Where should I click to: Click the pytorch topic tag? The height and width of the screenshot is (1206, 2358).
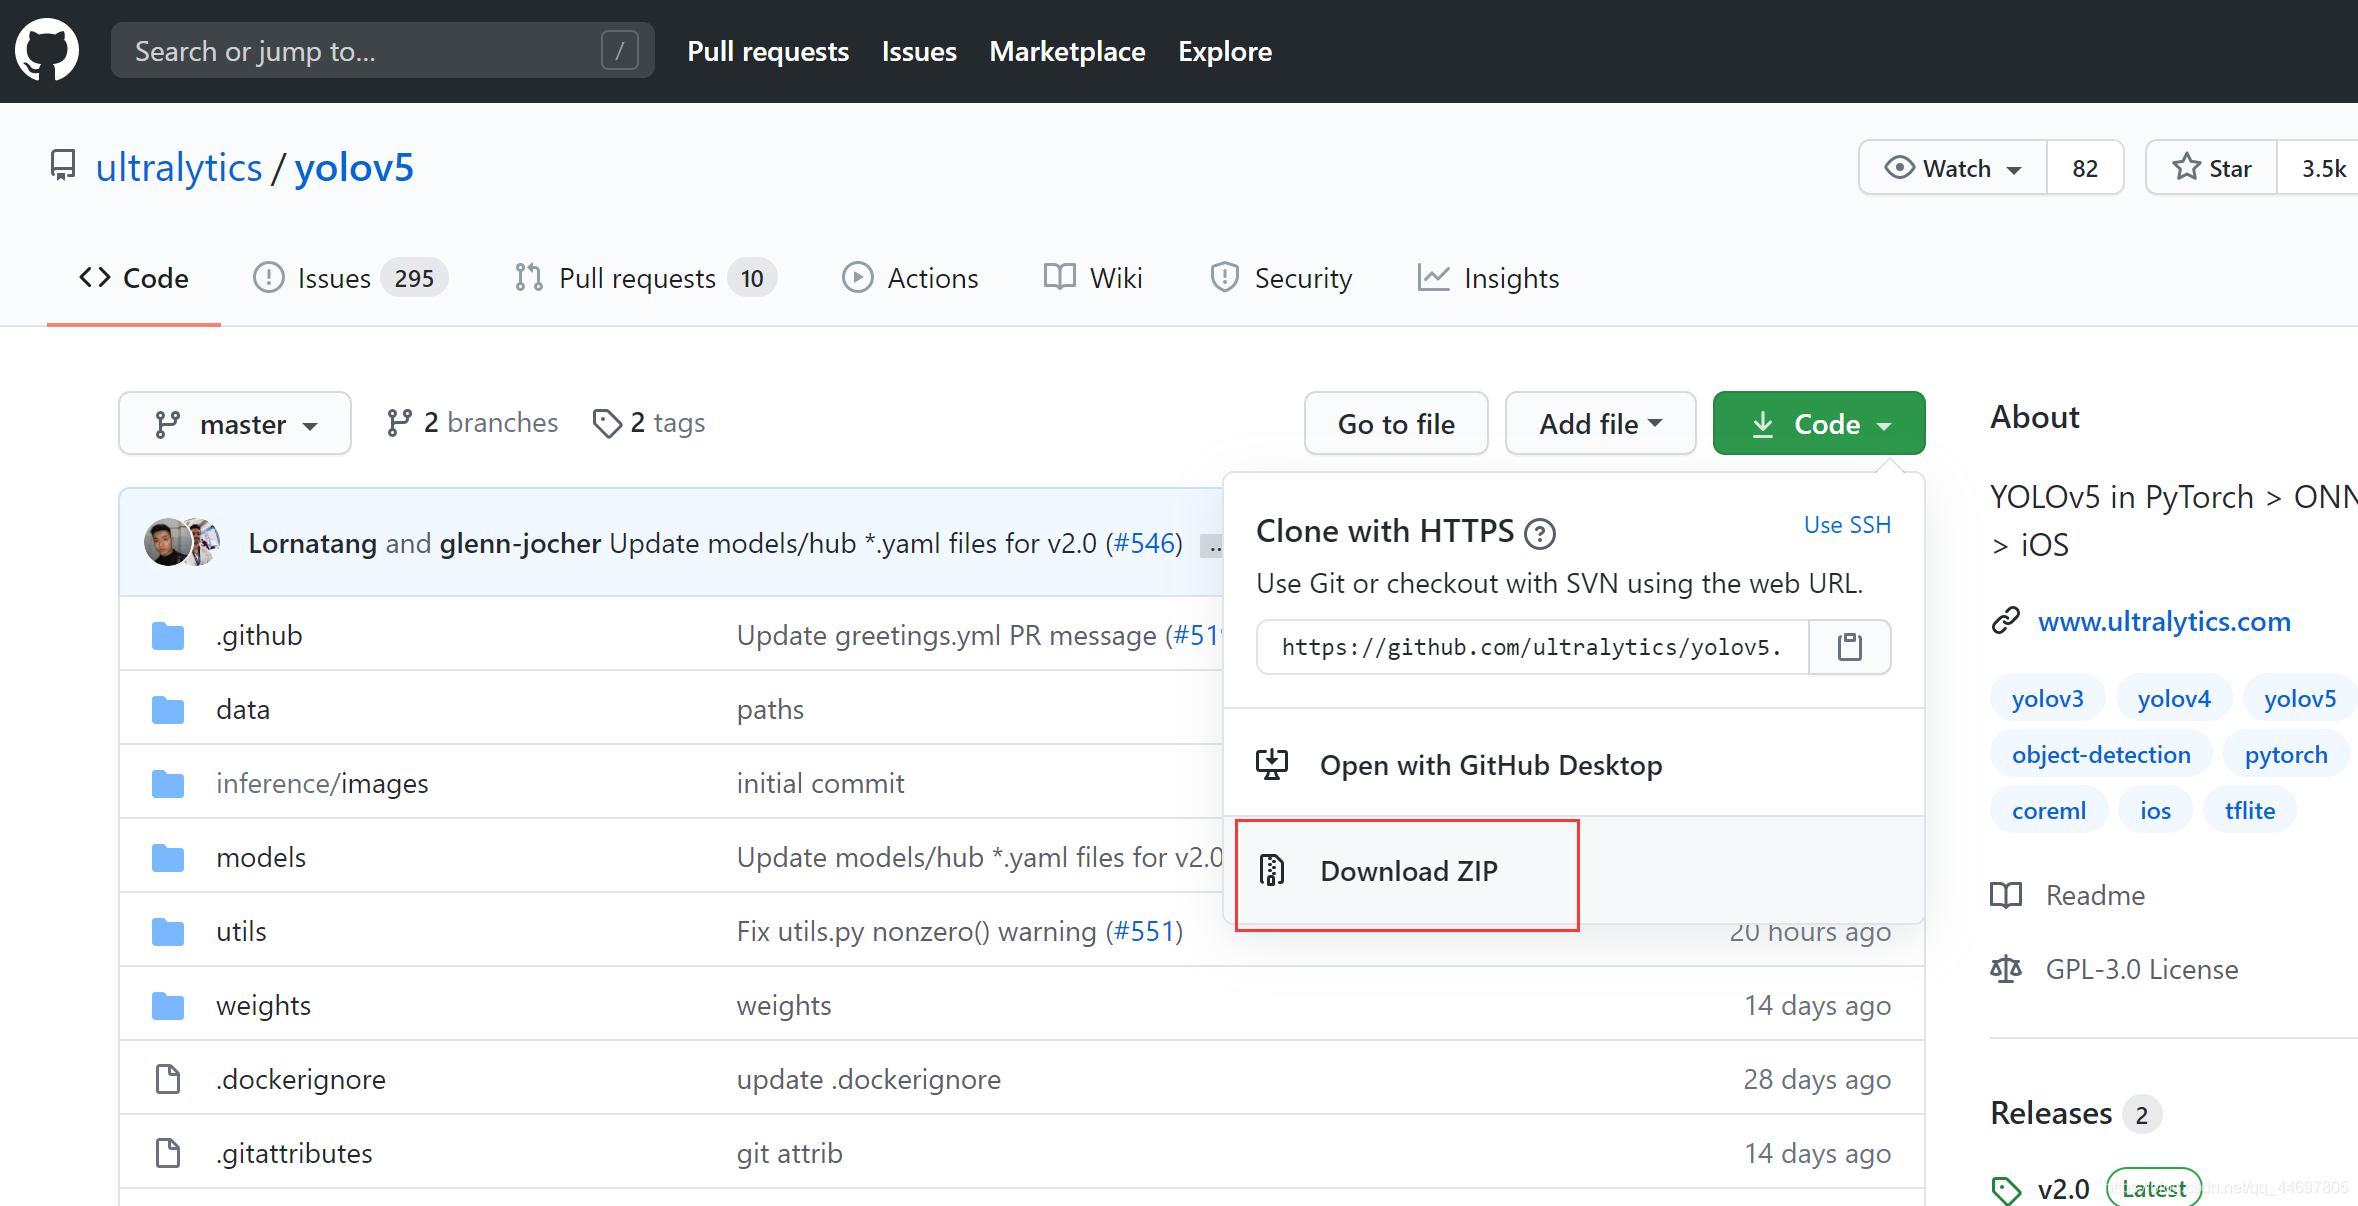pos(2286,754)
